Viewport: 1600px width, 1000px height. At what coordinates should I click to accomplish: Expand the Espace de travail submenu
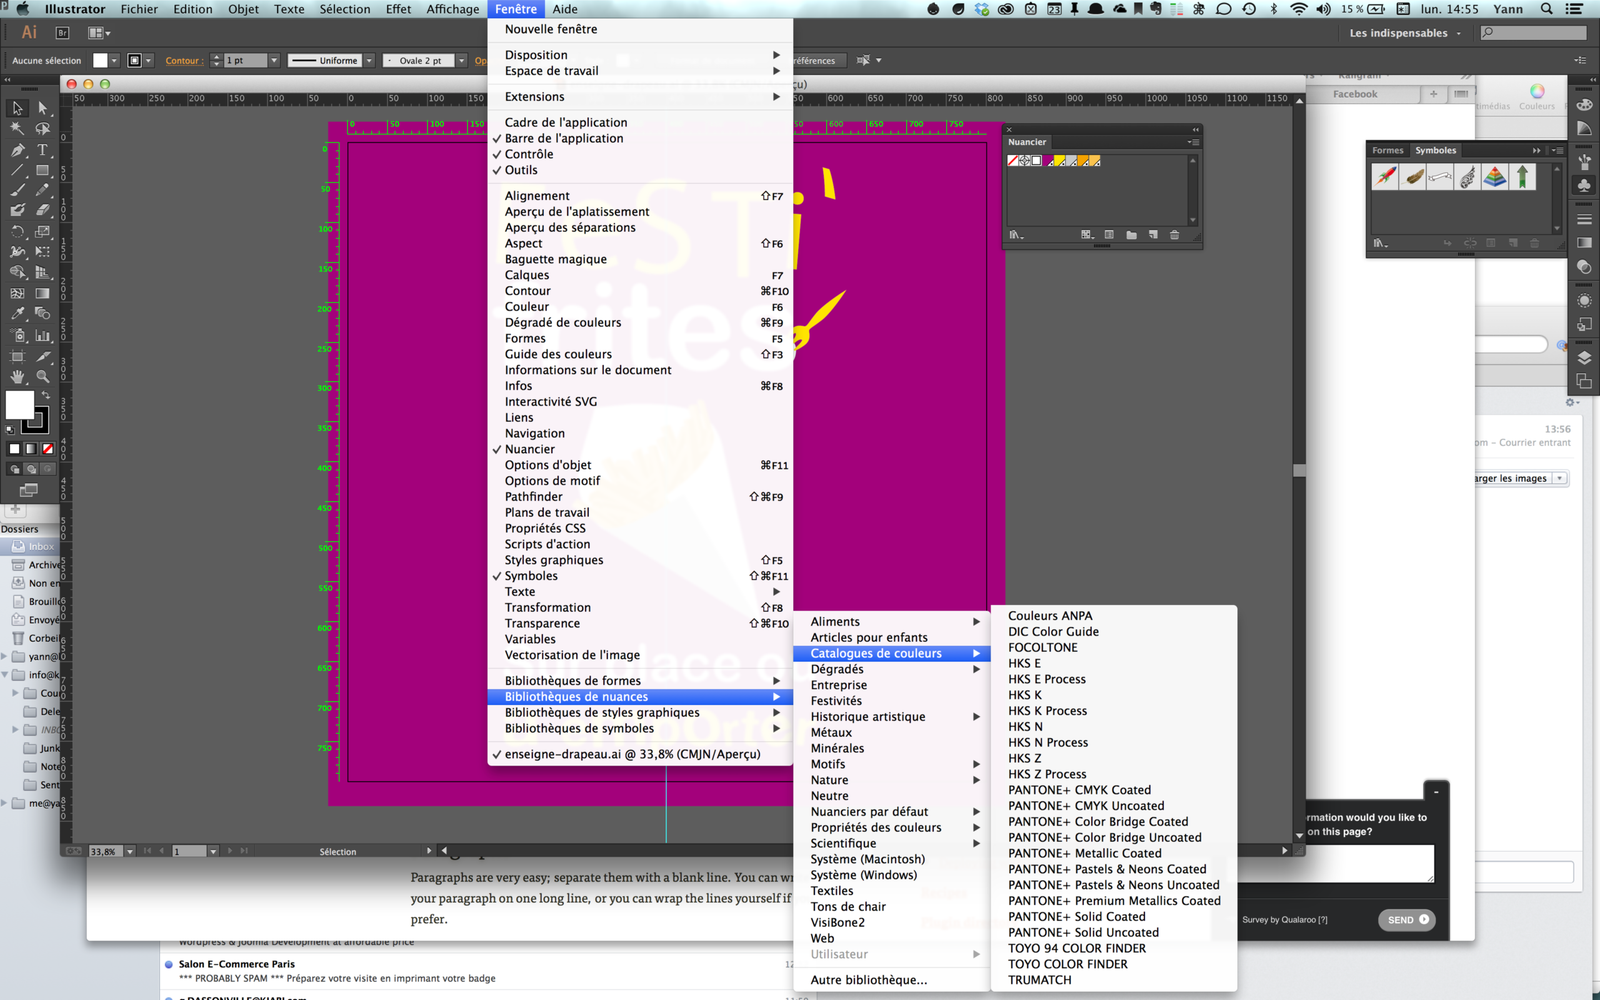click(640, 71)
